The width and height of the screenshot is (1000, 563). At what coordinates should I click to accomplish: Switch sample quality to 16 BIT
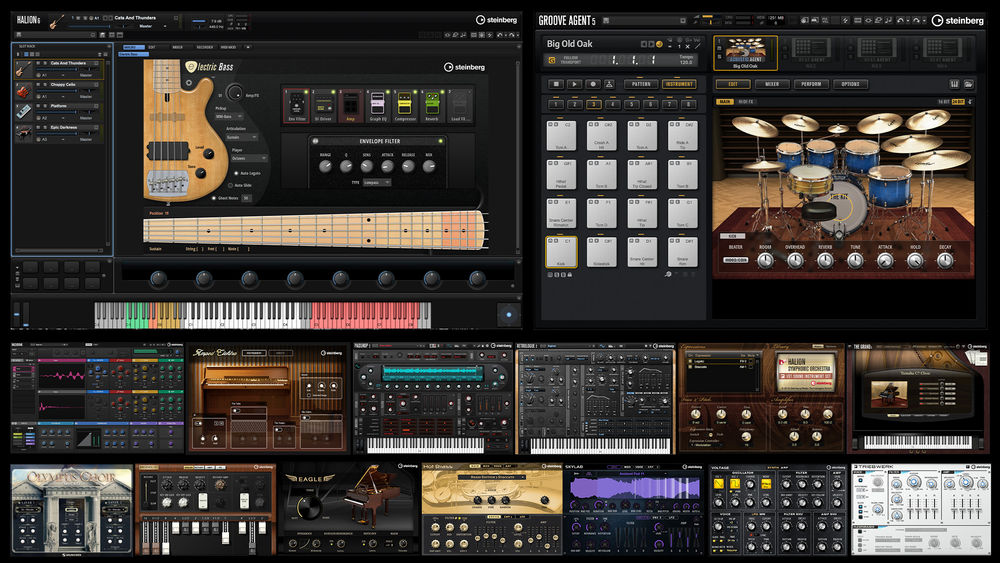pyautogui.click(x=943, y=102)
